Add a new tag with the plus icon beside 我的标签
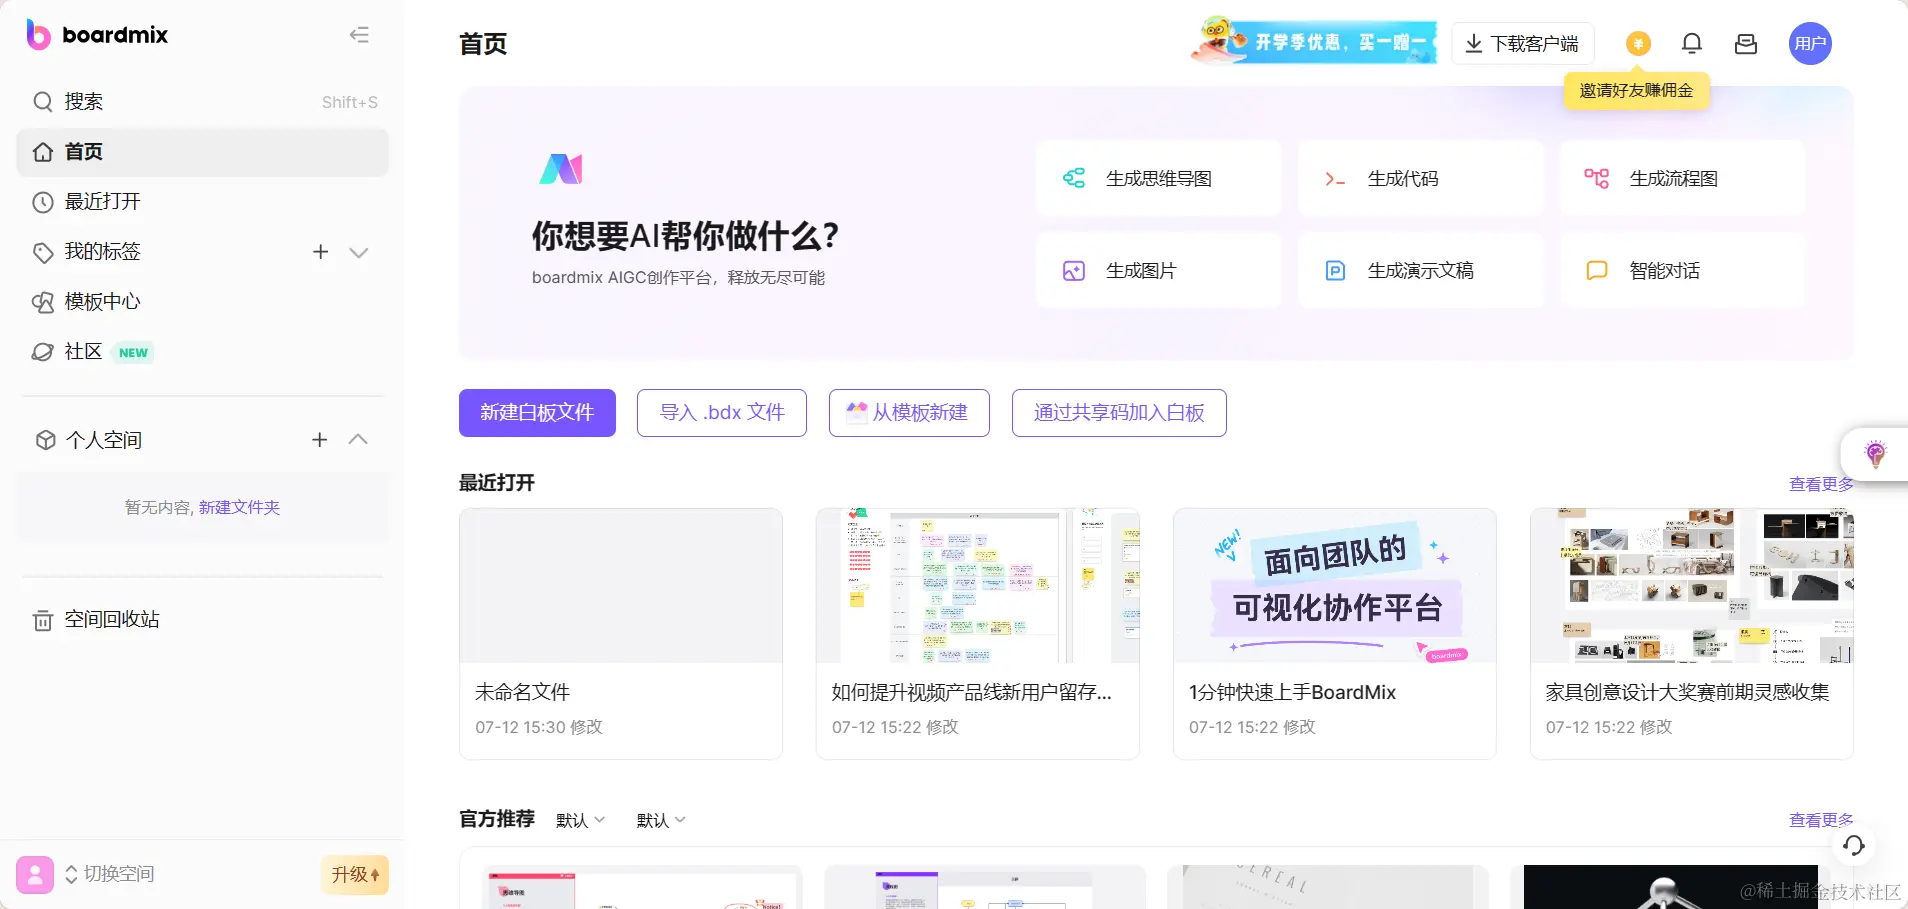The width and height of the screenshot is (1908, 909). coord(320,252)
